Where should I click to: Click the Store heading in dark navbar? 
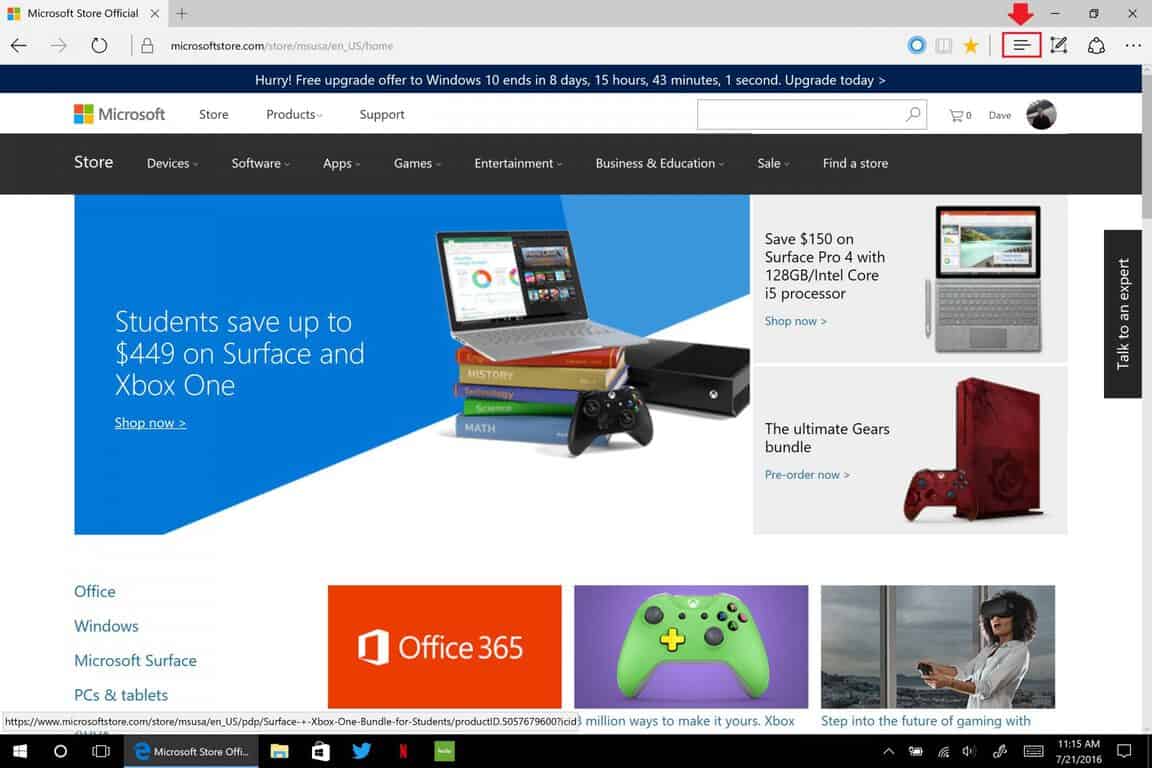[93, 162]
